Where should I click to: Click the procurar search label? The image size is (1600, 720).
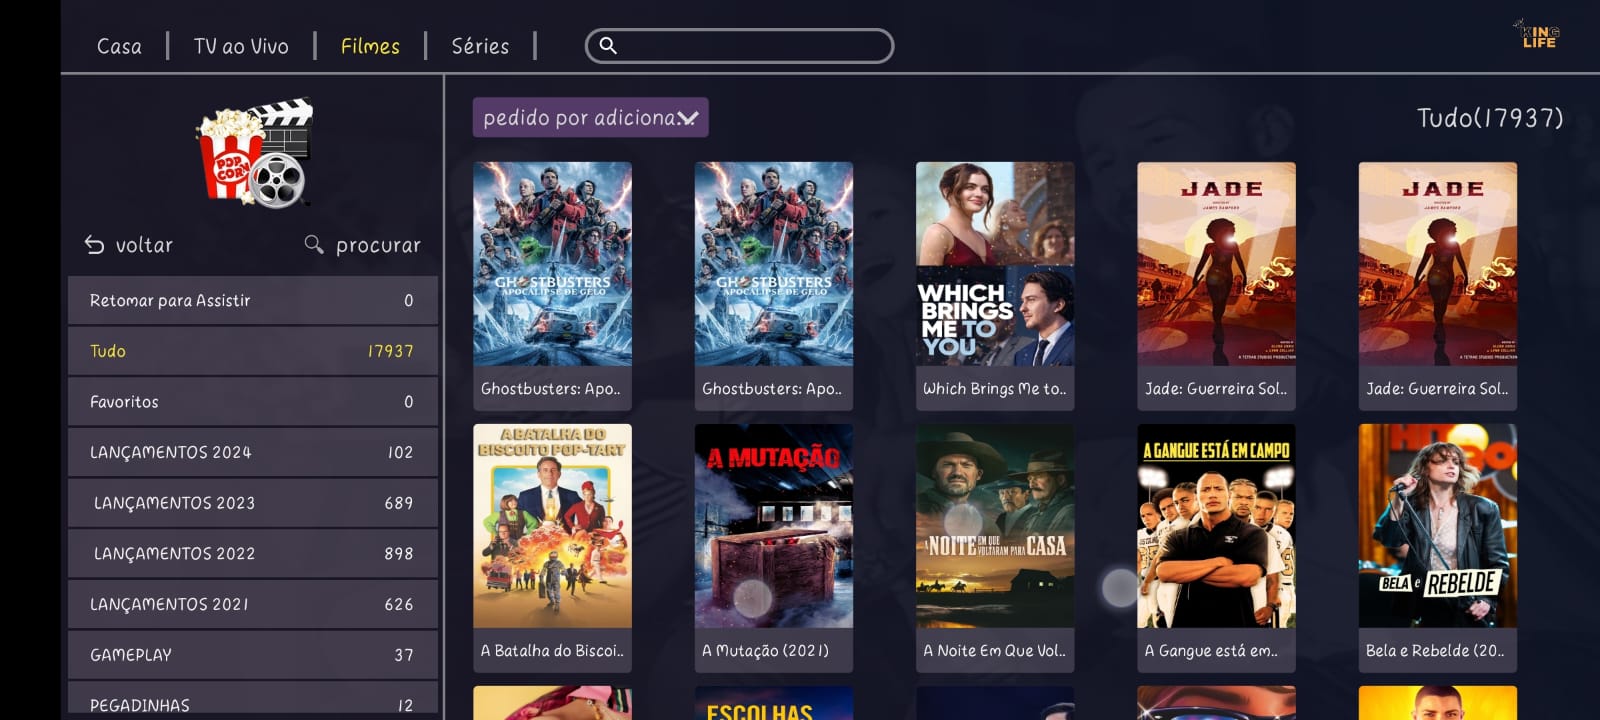tap(378, 245)
